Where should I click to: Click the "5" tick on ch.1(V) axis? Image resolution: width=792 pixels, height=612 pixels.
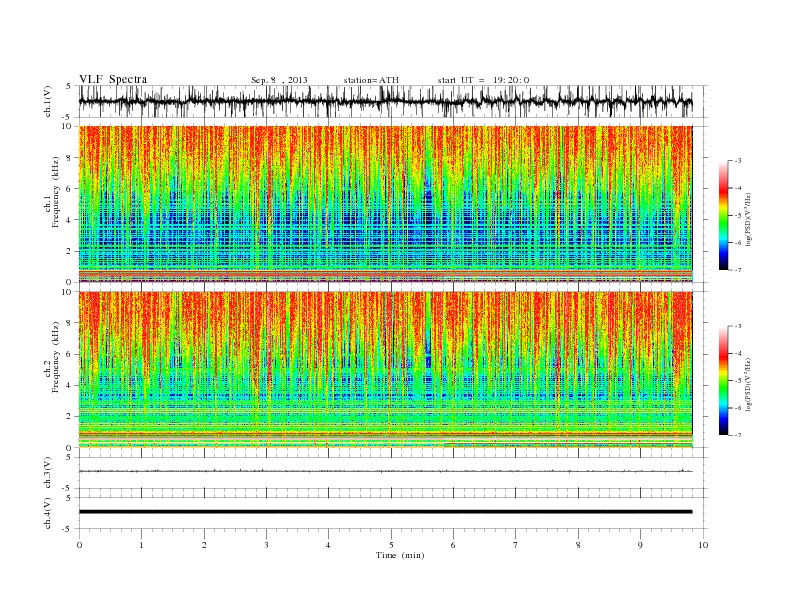pyautogui.click(x=69, y=86)
